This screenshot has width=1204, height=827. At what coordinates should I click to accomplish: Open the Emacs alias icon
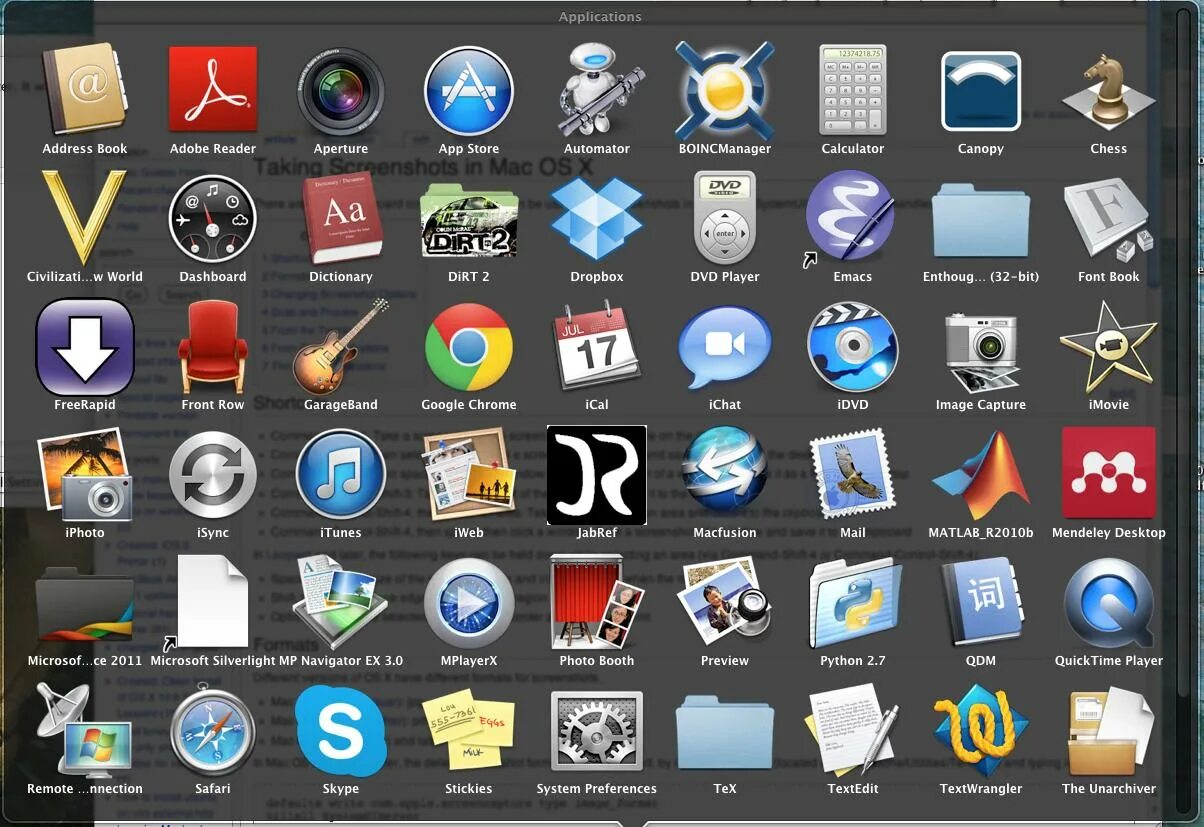click(851, 218)
